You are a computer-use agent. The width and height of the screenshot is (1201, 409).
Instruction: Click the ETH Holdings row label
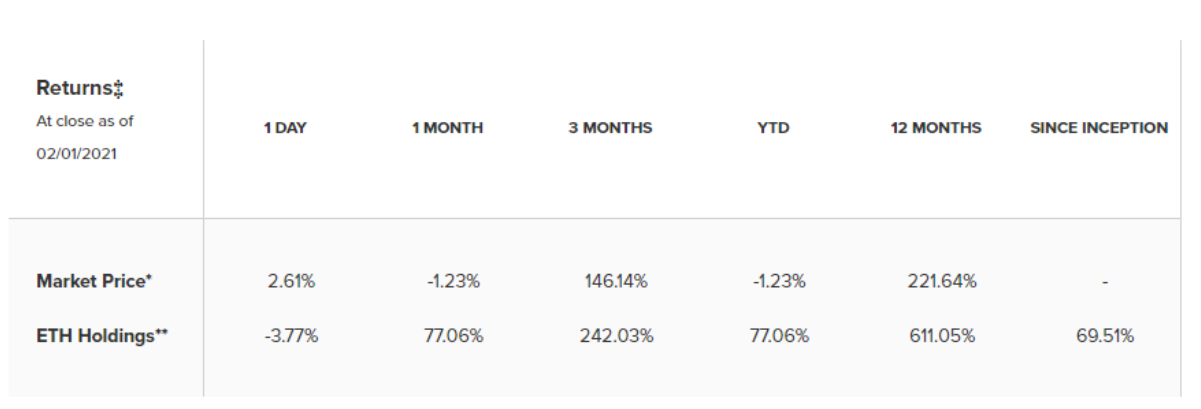101,336
